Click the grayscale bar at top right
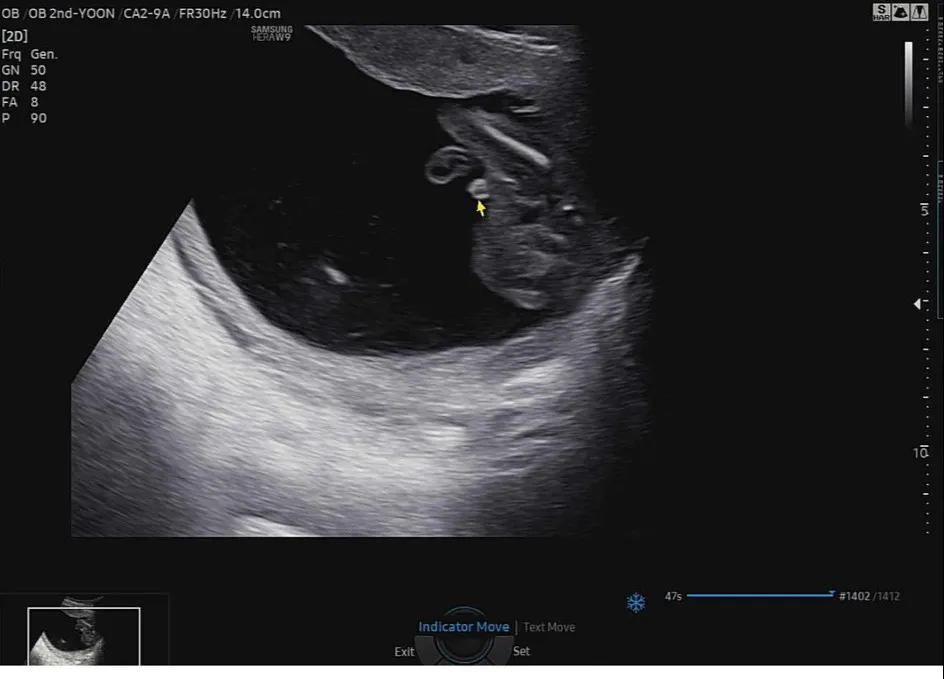 pos(908,84)
